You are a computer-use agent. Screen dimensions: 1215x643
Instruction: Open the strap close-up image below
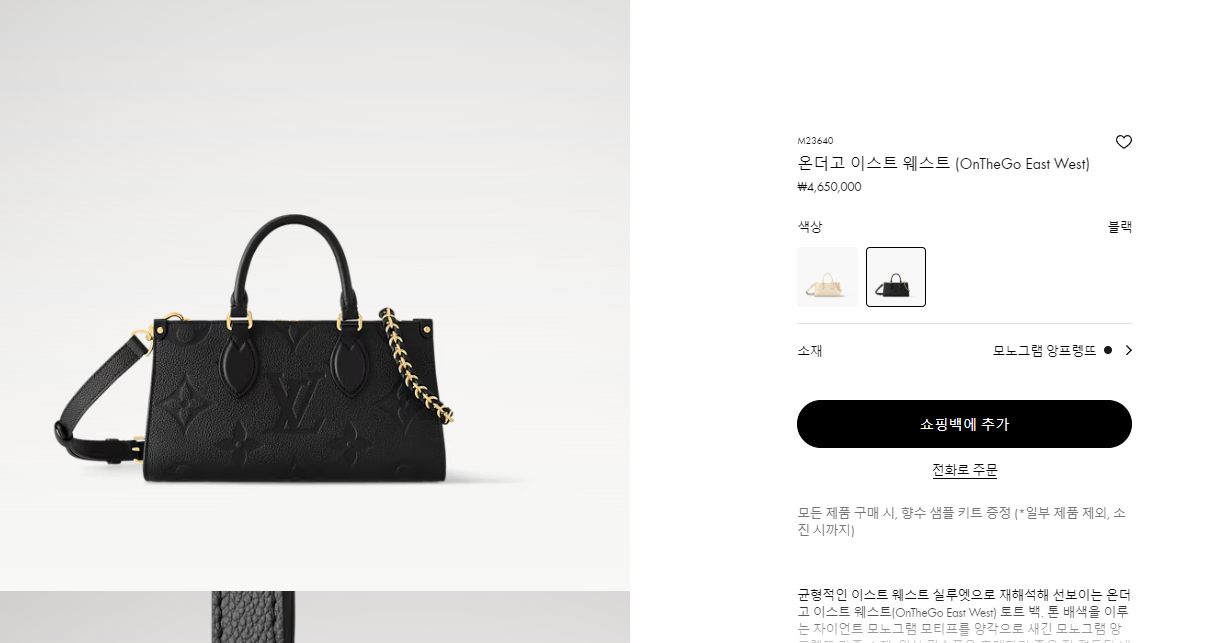(315, 618)
